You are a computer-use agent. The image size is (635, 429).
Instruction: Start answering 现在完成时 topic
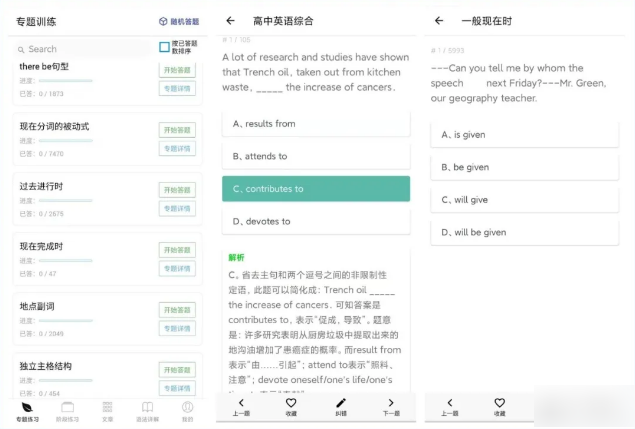tap(177, 250)
